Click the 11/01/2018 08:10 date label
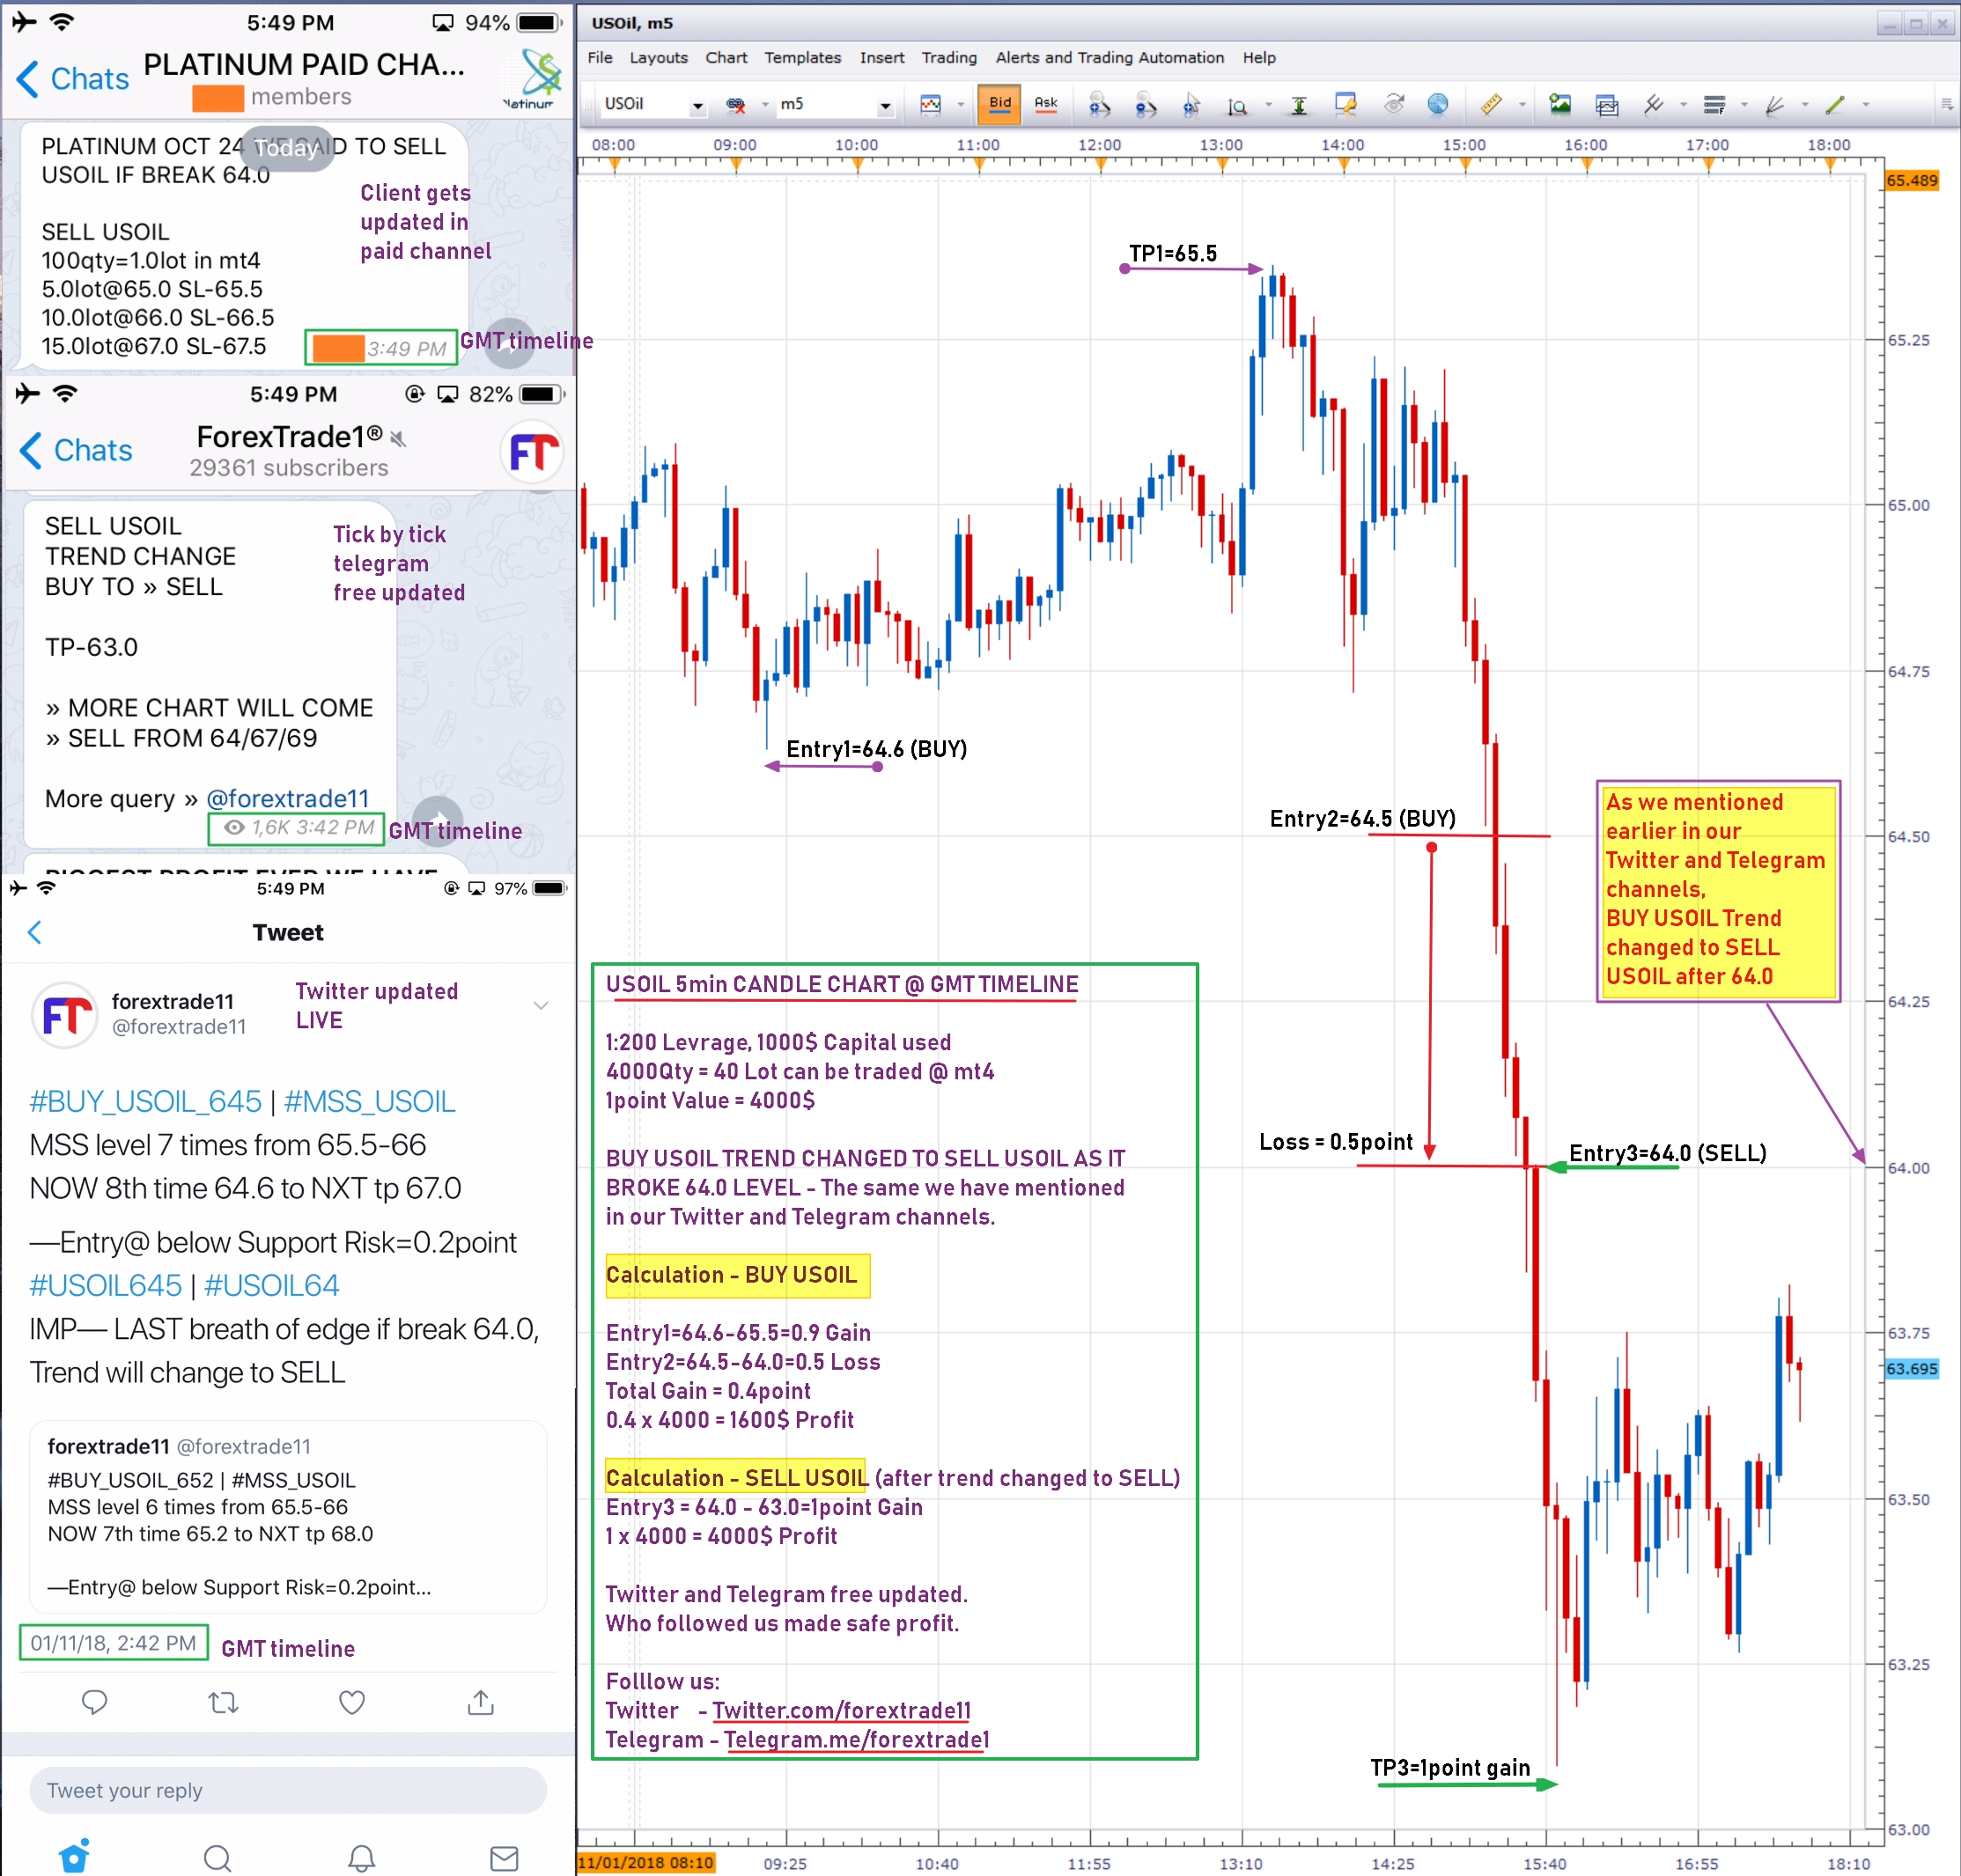 [x=646, y=1863]
